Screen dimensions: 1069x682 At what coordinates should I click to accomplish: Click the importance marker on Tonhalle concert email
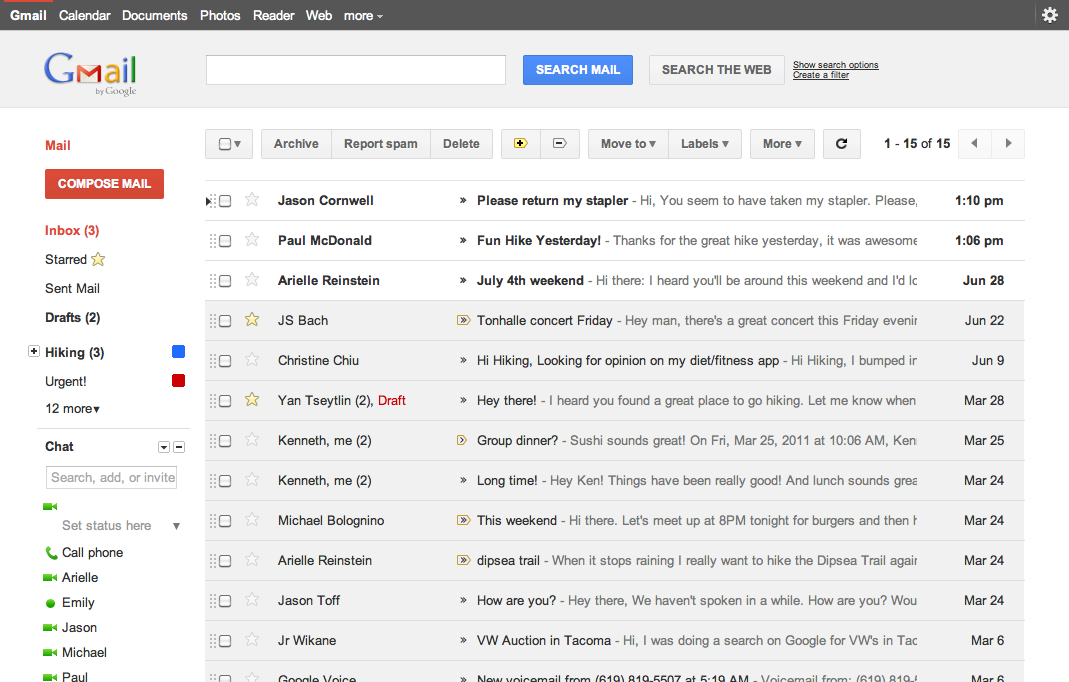(x=463, y=320)
